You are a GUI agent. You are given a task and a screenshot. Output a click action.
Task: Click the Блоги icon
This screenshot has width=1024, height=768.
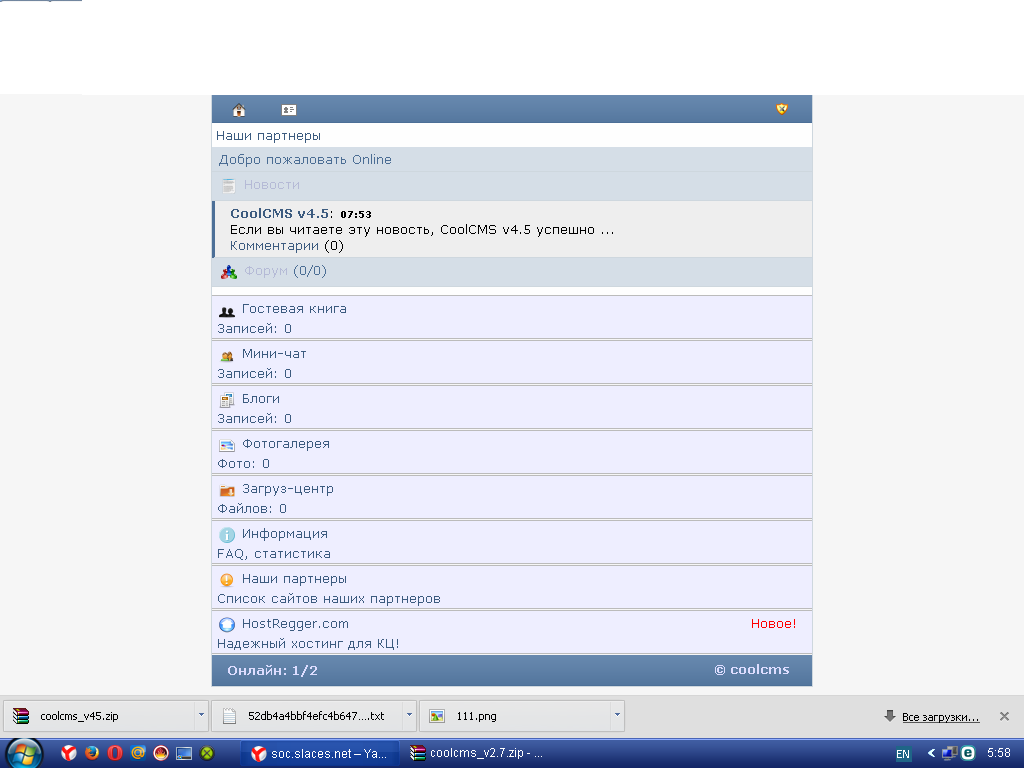227,400
